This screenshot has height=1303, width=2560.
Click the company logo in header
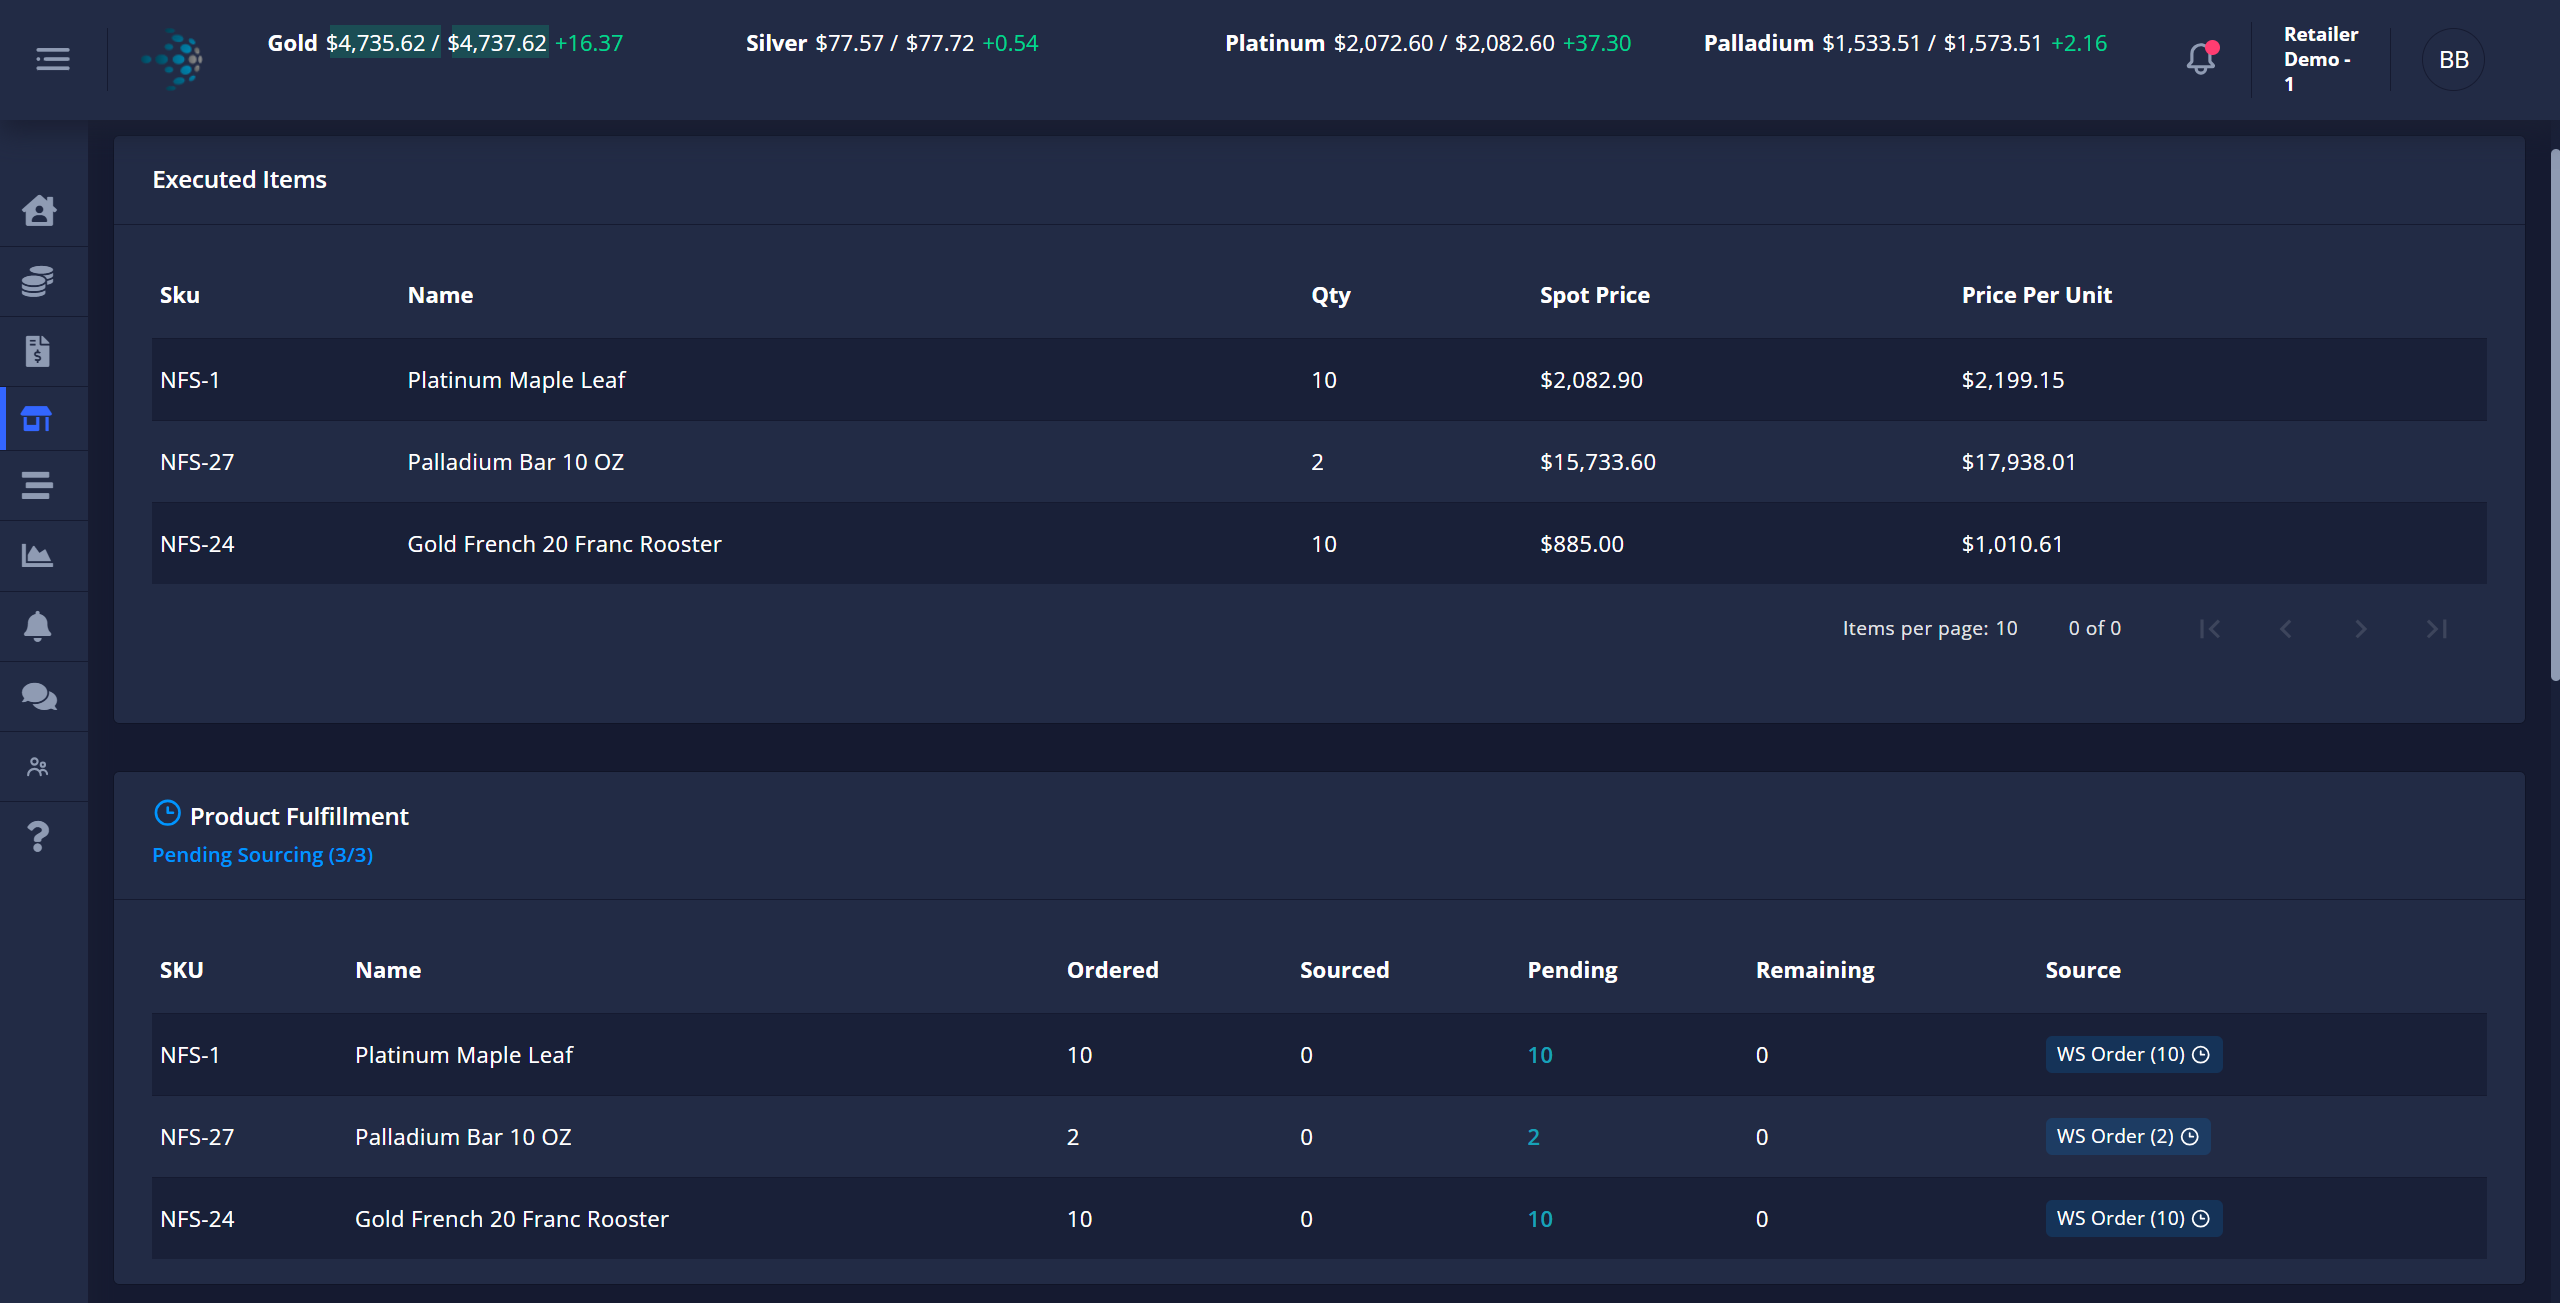pyautogui.click(x=173, y=60)
